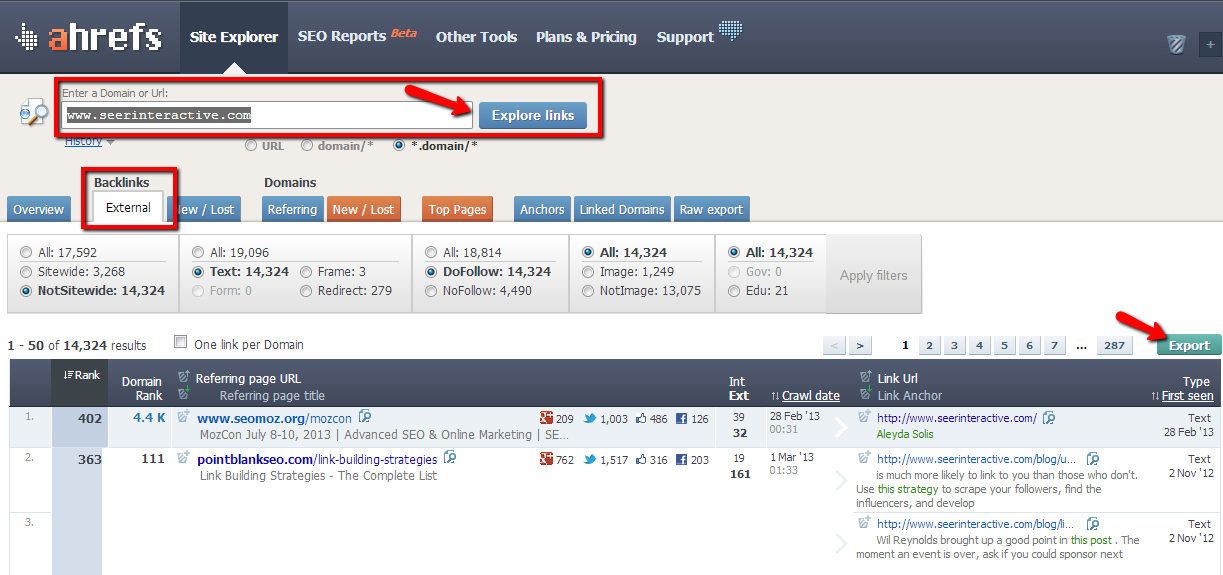The height and width of the screenshot is (575, 1223).
Task: Click explore icon after seerinteractive.com/blog/u... link
Action: tap(1093, 458)
